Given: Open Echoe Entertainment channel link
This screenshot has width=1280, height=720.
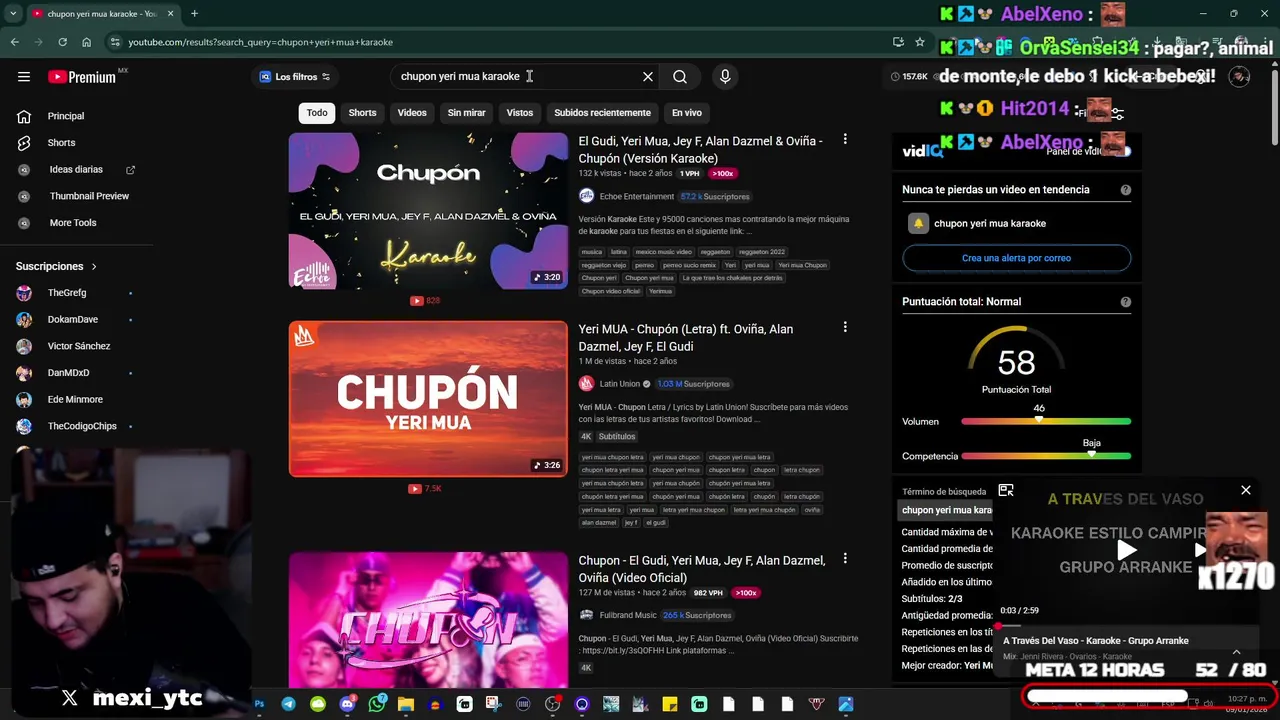Looking at the screenshot, I should [x=637, y=197].
